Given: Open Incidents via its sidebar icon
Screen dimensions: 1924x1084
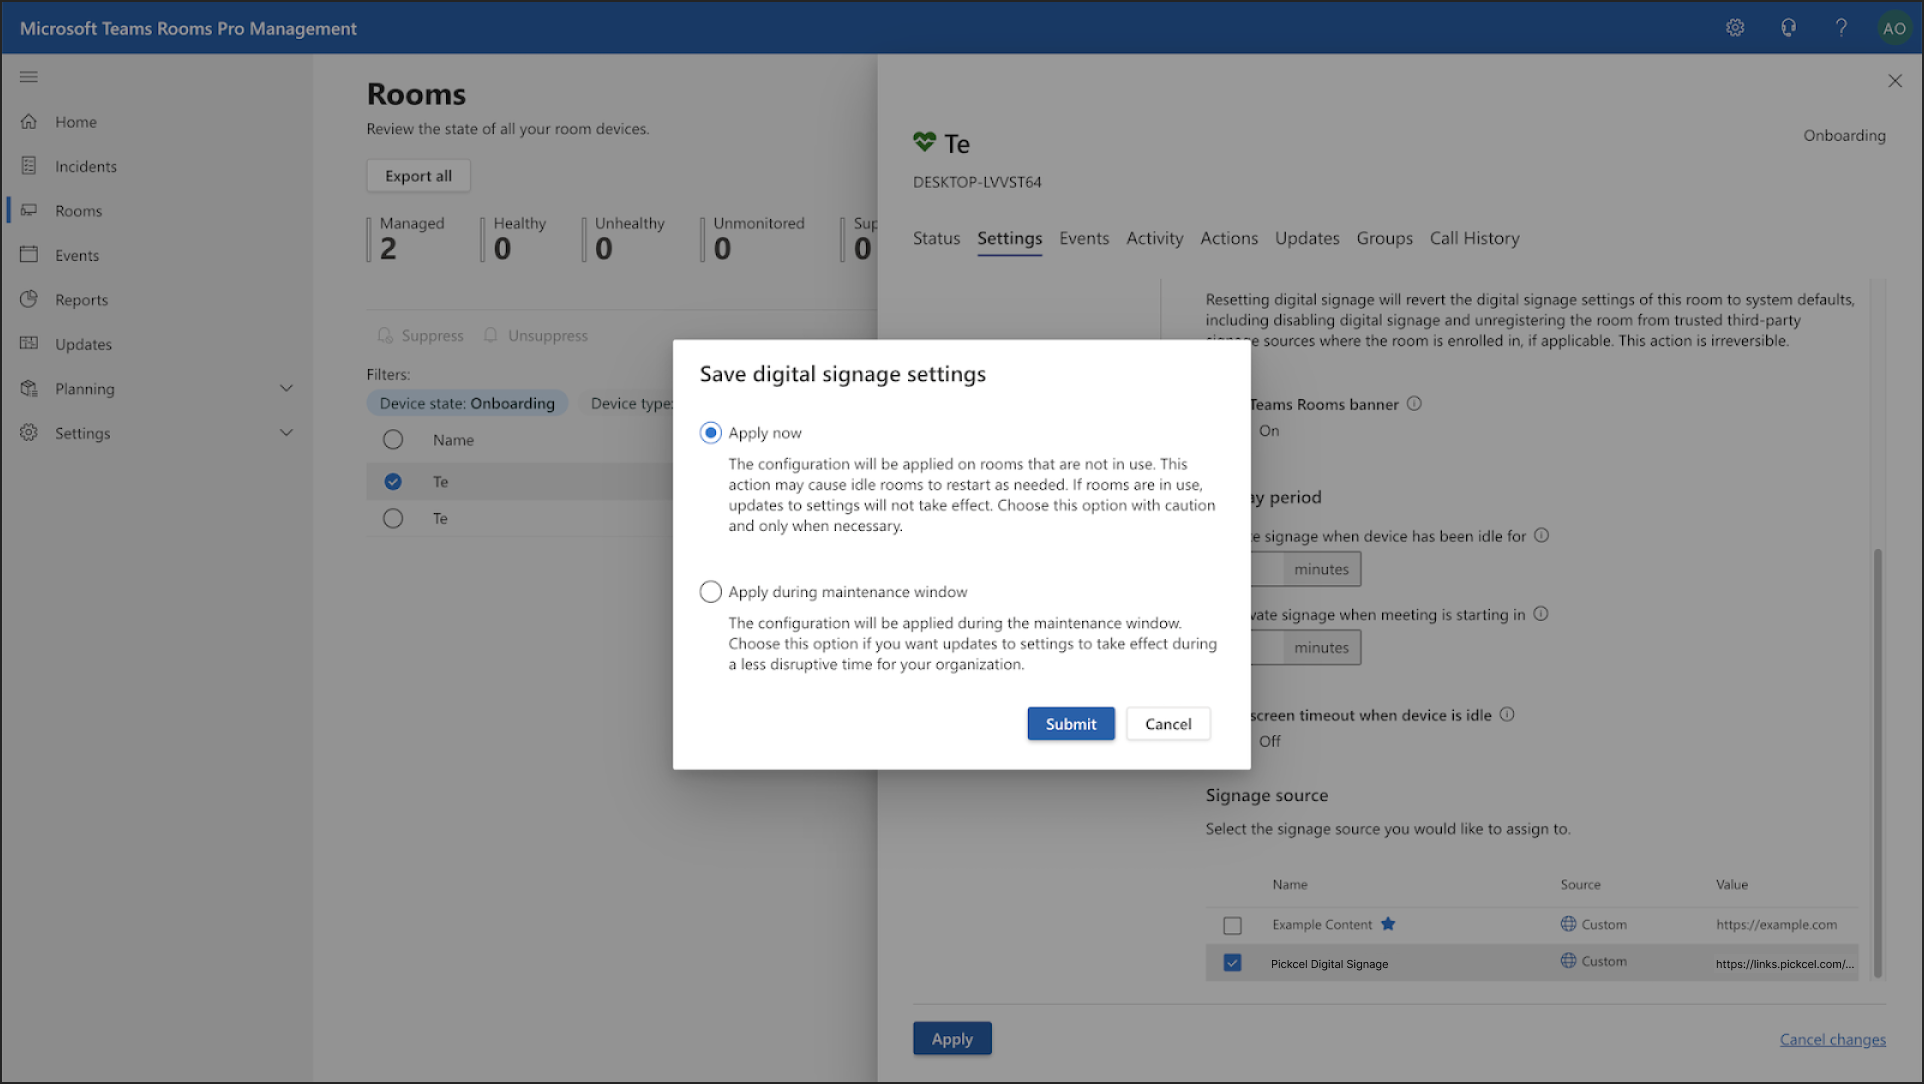Looking at the screenshot, I should pos(29,166).
